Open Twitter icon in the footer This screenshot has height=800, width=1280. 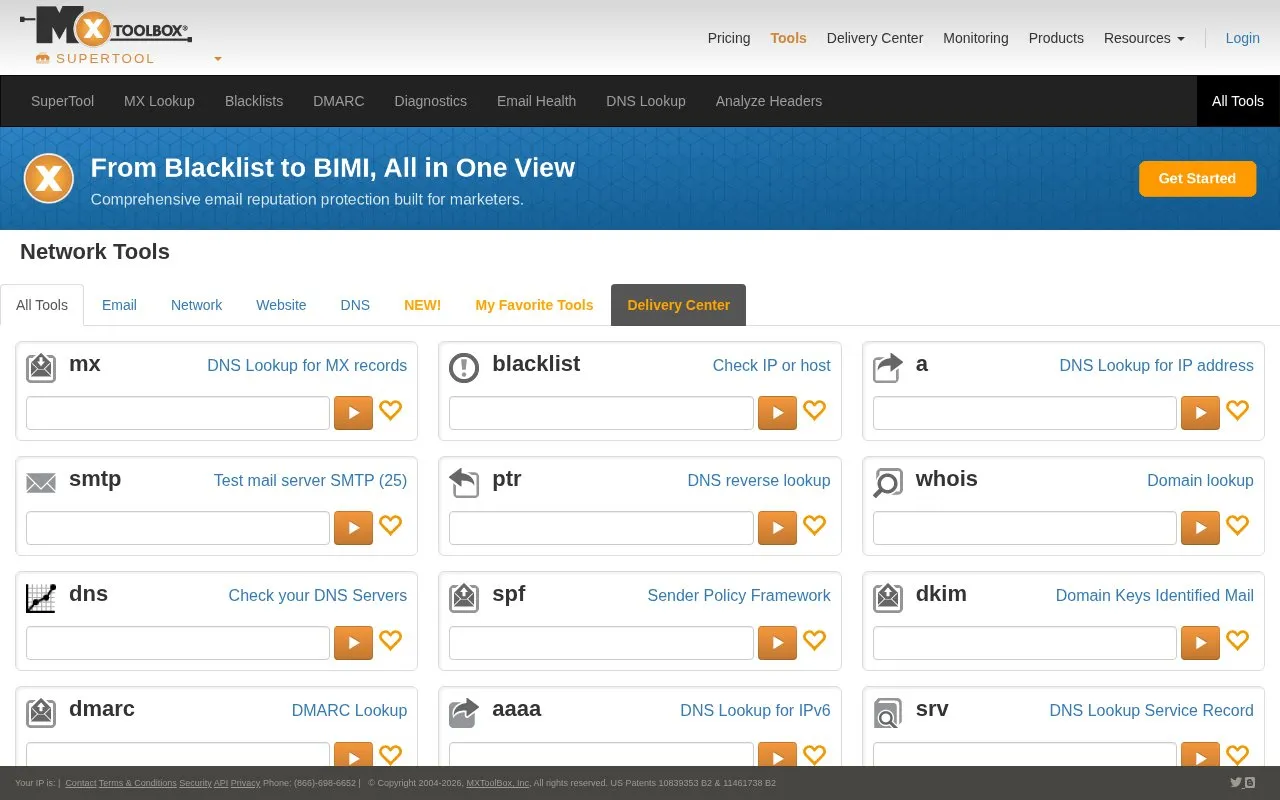pyautogui.click(x=1236, y=783)
